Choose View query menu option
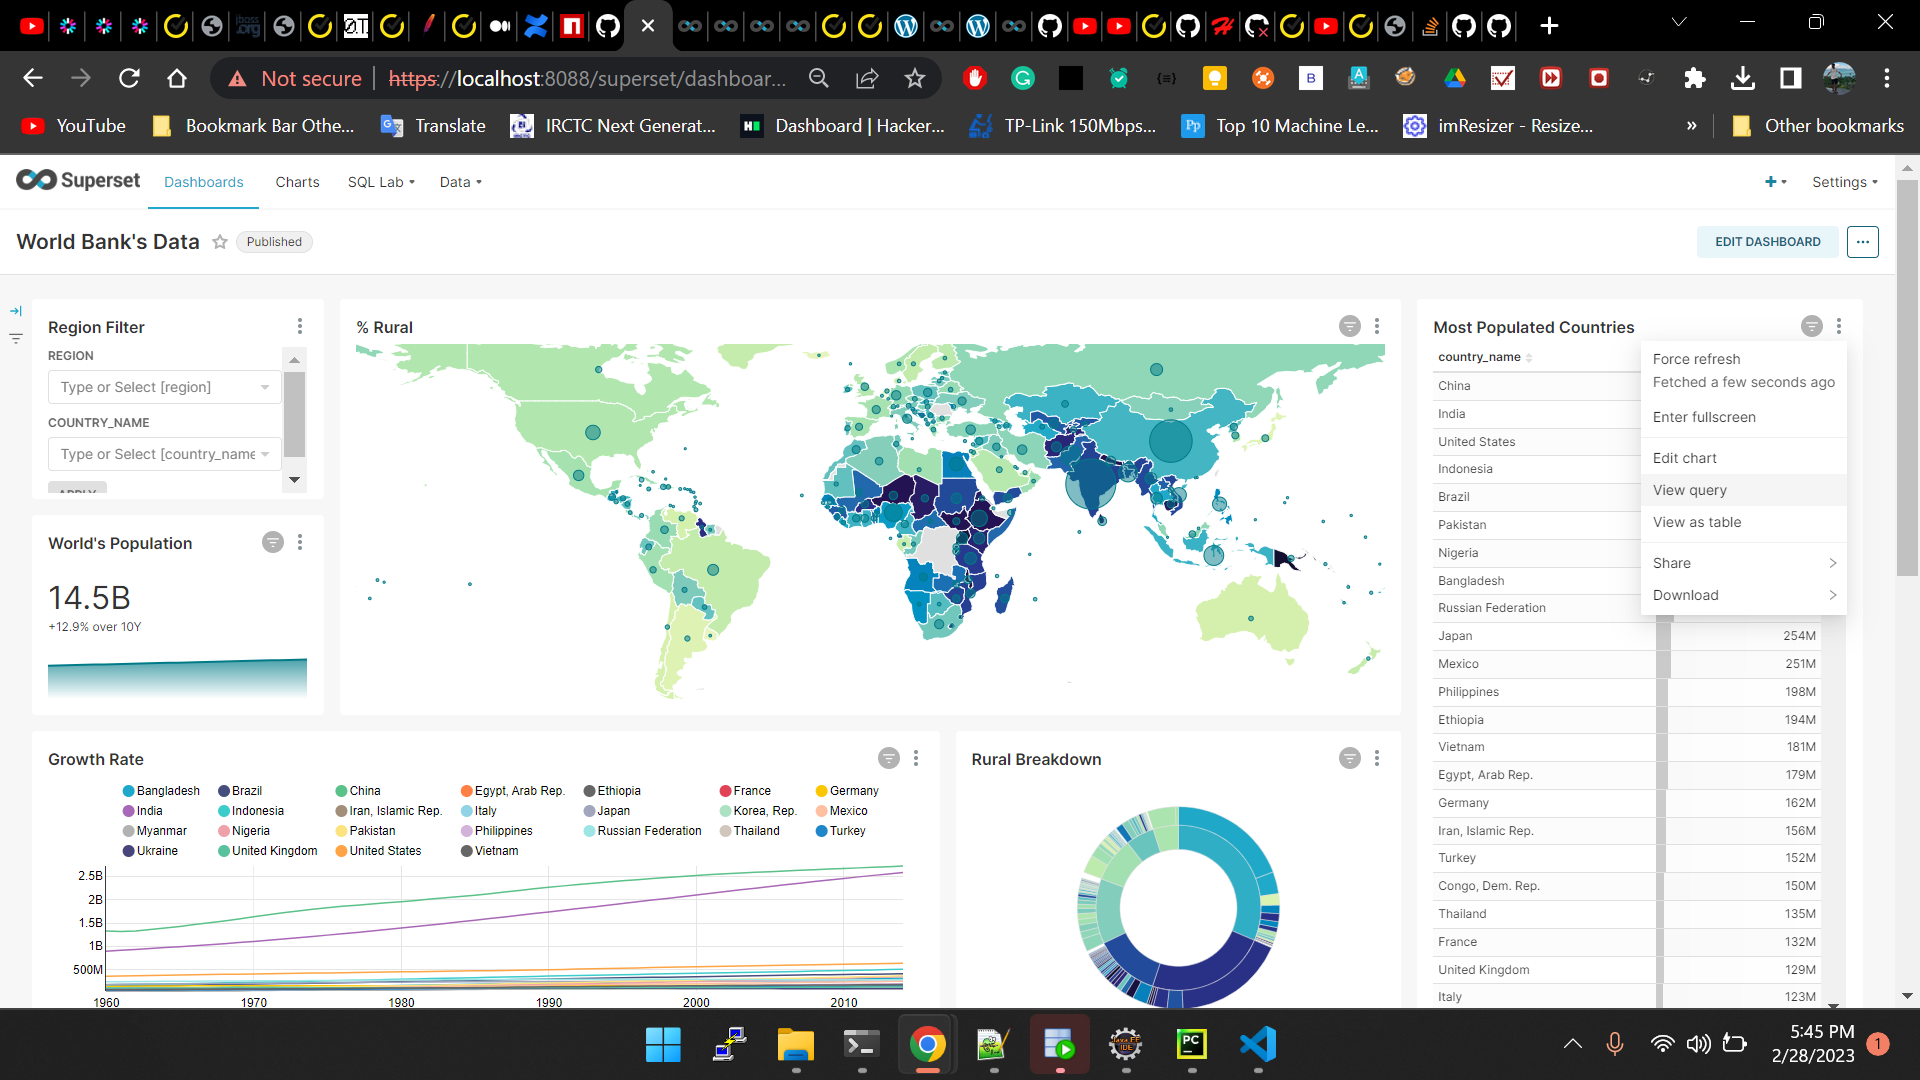Viewport: 1920px width, 1080px height. point(1743,490)
